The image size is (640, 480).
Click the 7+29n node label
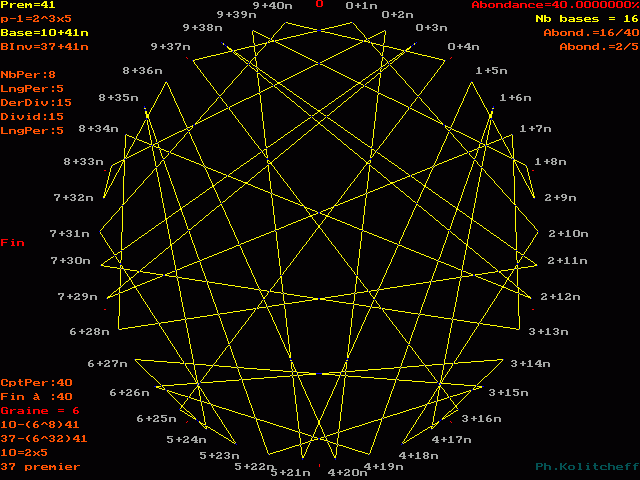(77, 297)
